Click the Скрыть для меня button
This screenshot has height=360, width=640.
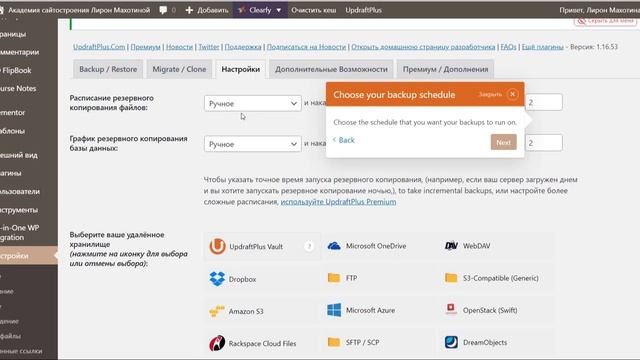[605, 21]
